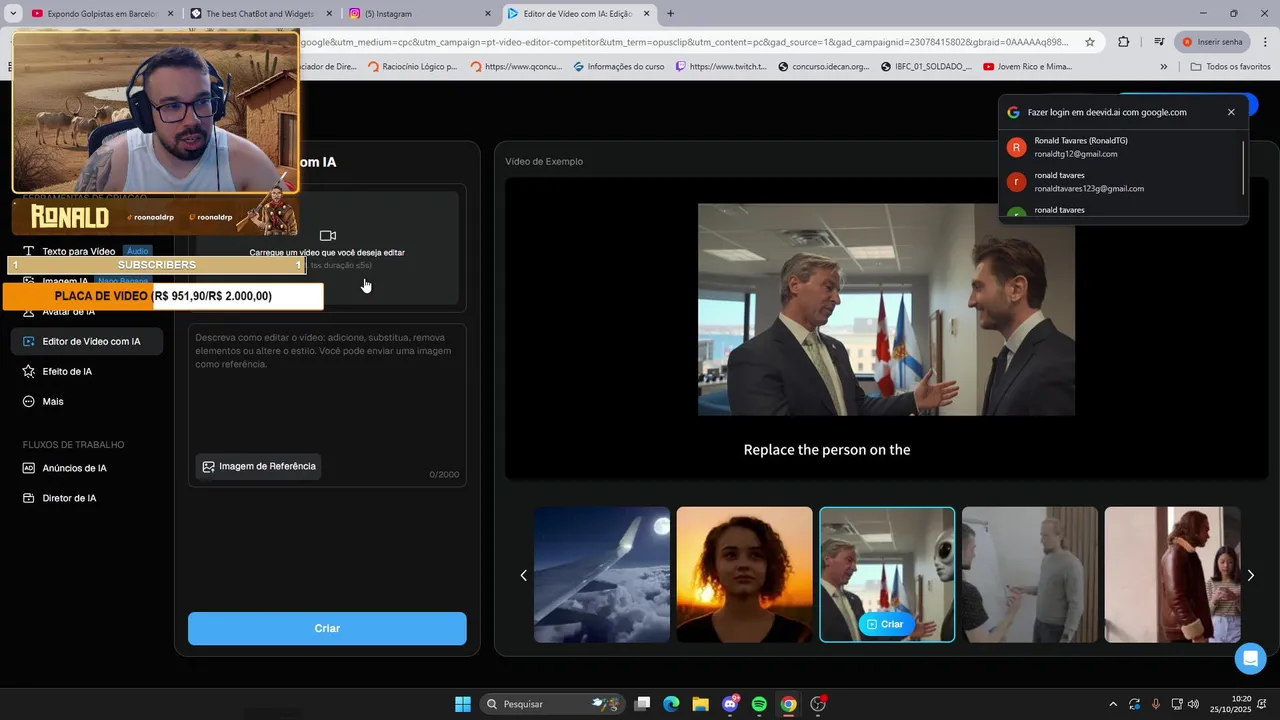Viewport: 1280px width, 720px height.
Task: Open a new browser tab
Action: tap(670, 14)
